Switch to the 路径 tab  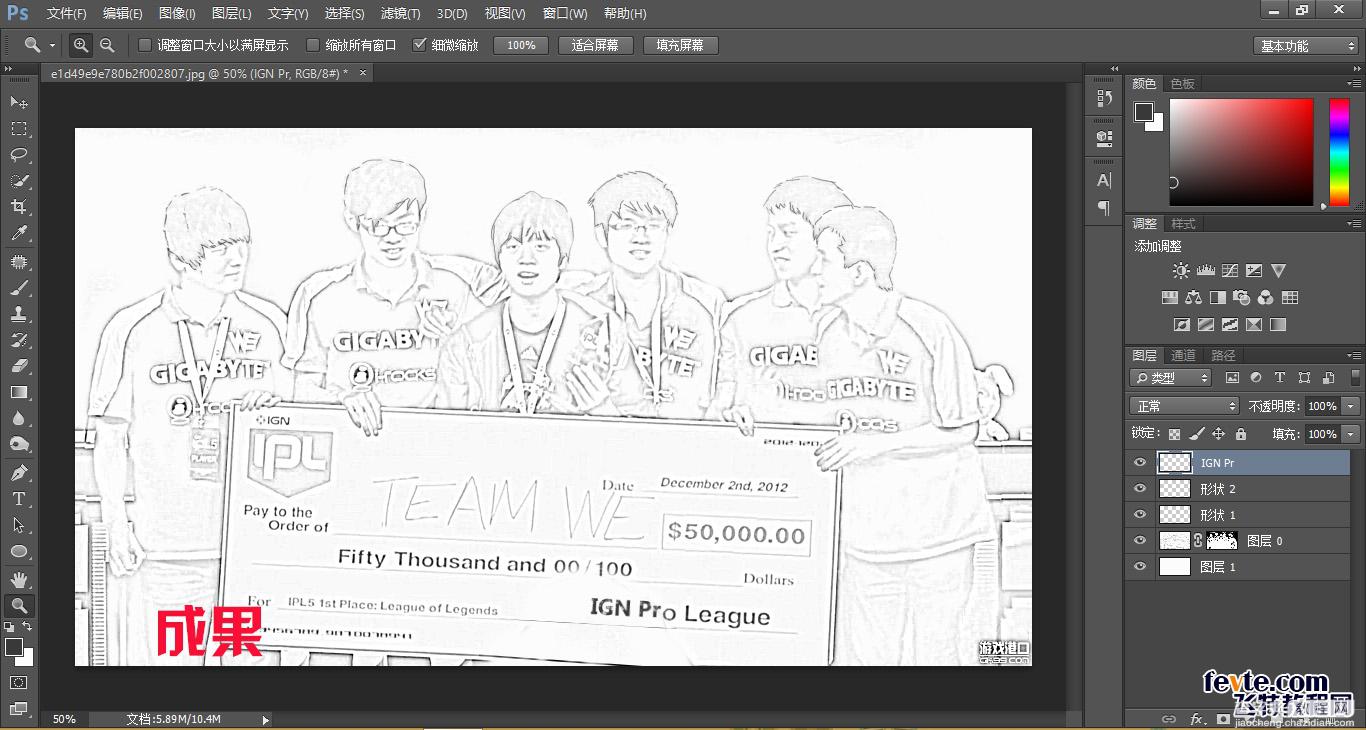click(x=1223, y=355)
